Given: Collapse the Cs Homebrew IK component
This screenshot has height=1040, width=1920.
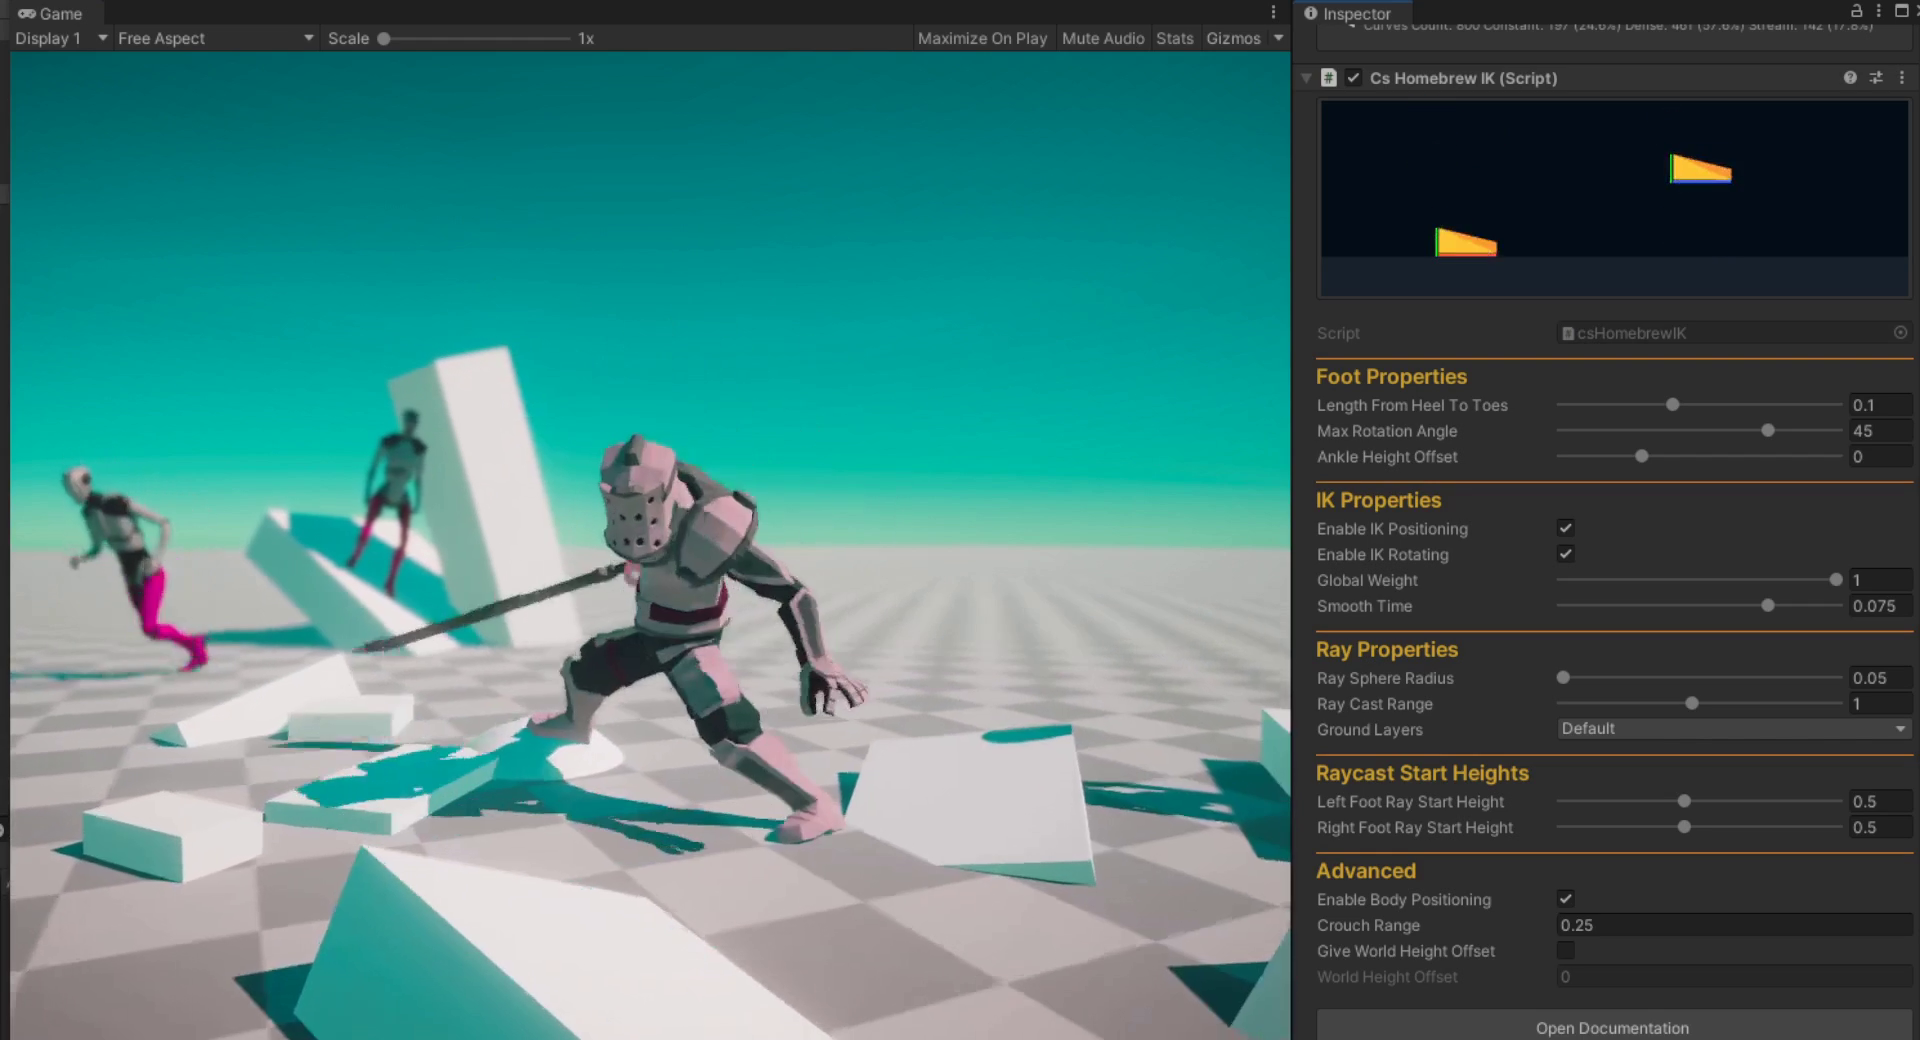Looking at the screenshot, I should point(1306,78).
